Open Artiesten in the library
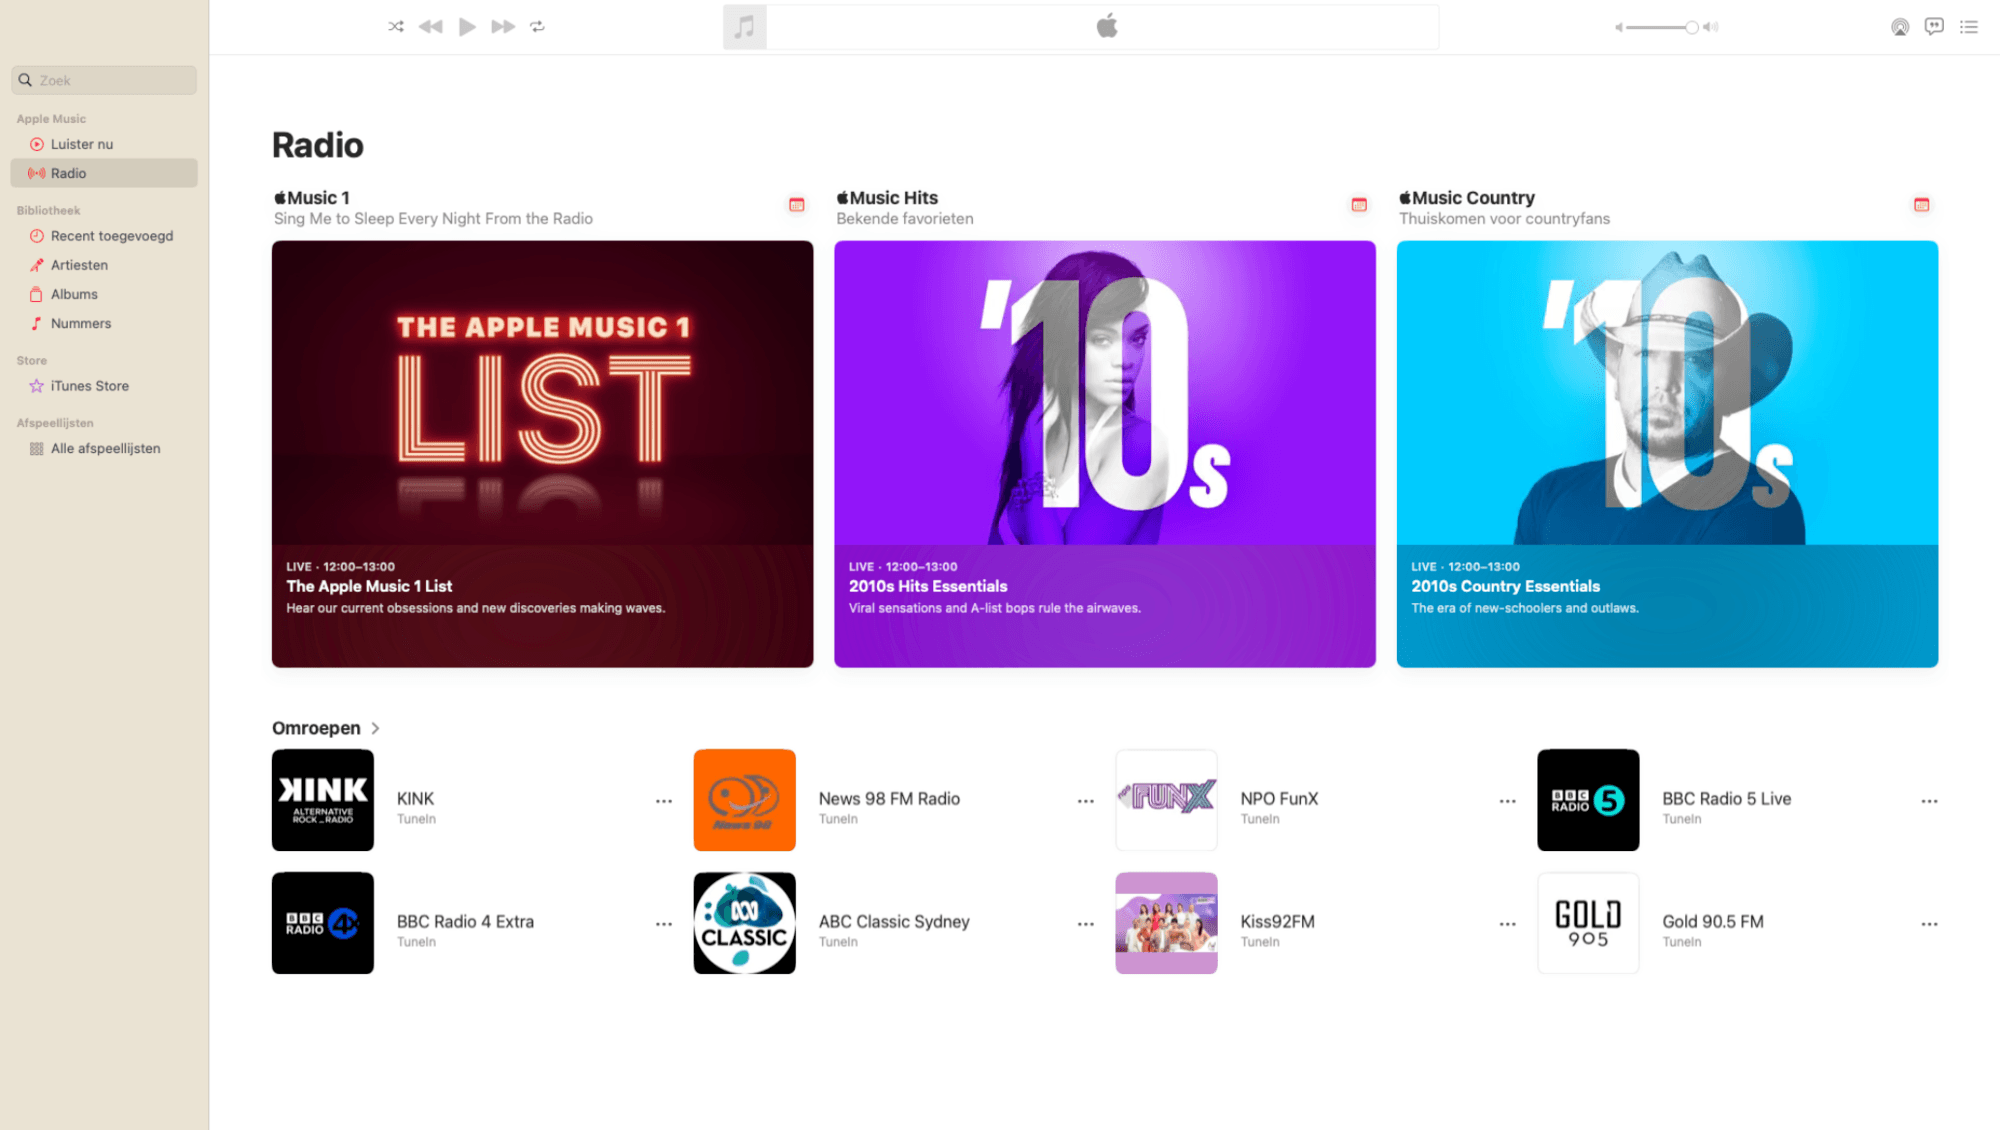This screenshot has width=2000, height=1130. (104, 265)
